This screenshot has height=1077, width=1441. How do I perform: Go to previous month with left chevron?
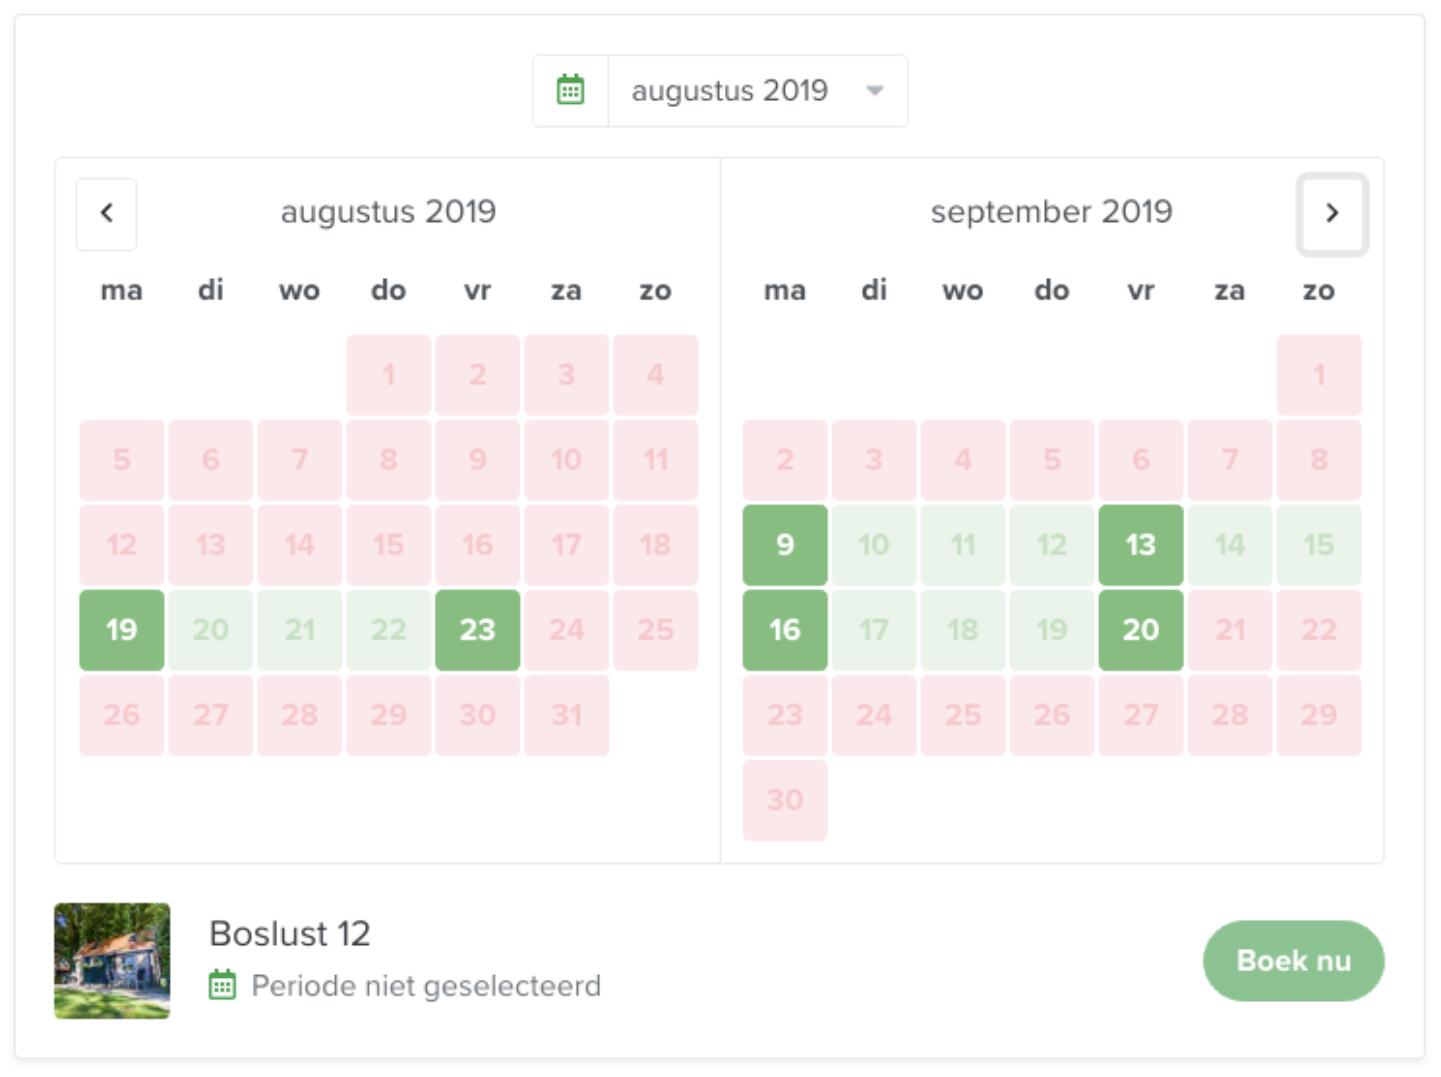(107, 213)
